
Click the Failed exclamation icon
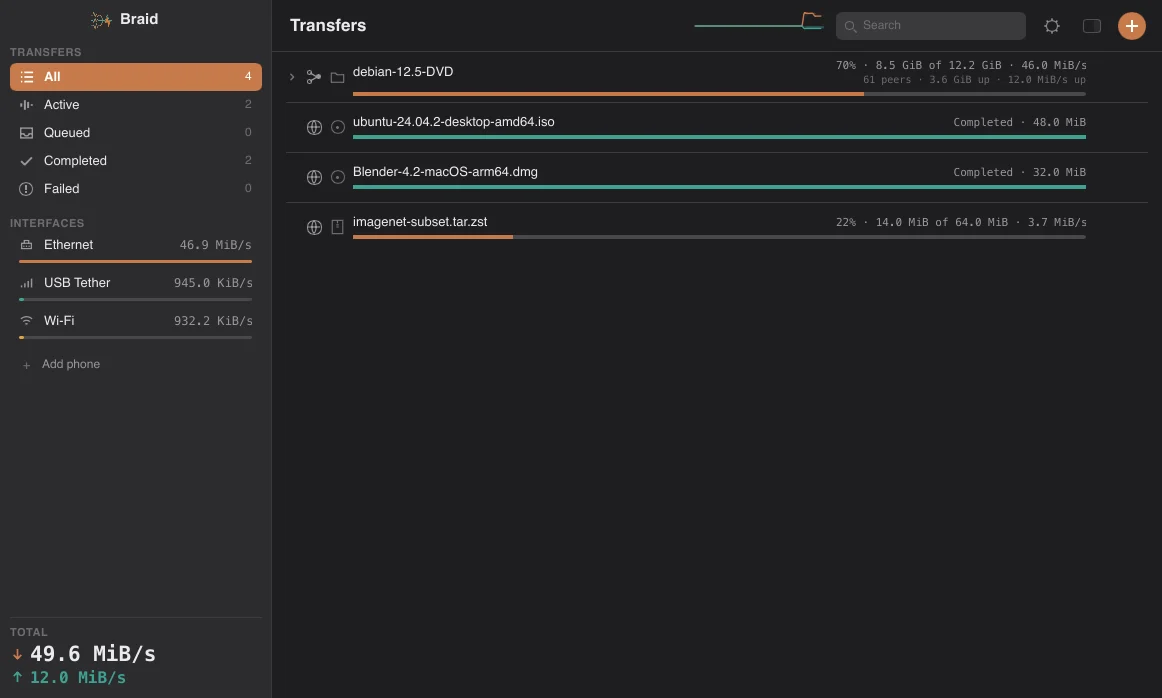tap(26, 189)
